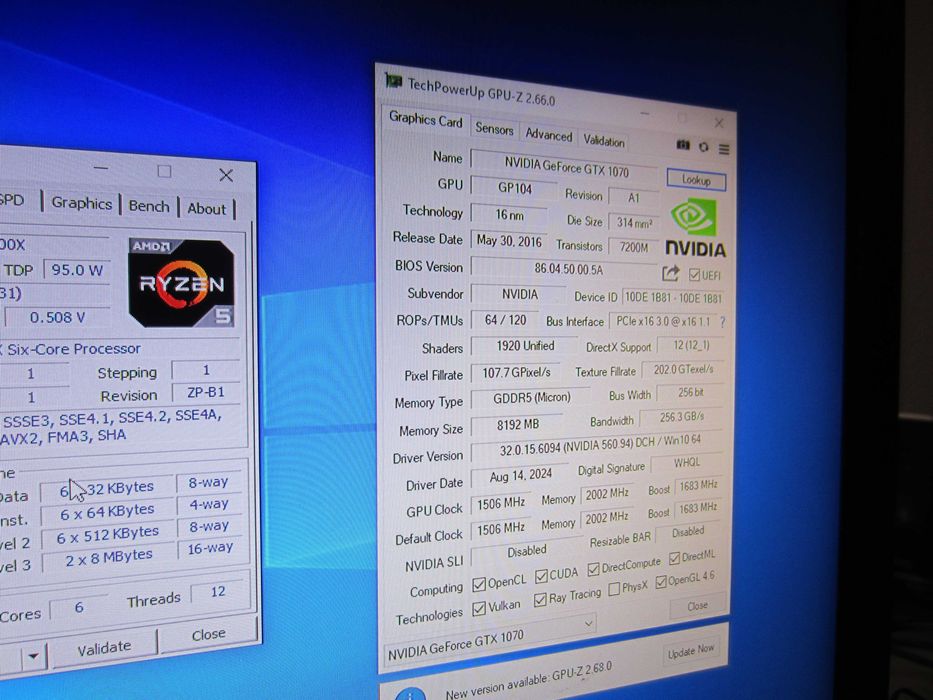This screenshot has width=933, height=700.
Task: Click the Name field NVIDIA GeForce GTX 1070
Action: [x=566, y=167]
